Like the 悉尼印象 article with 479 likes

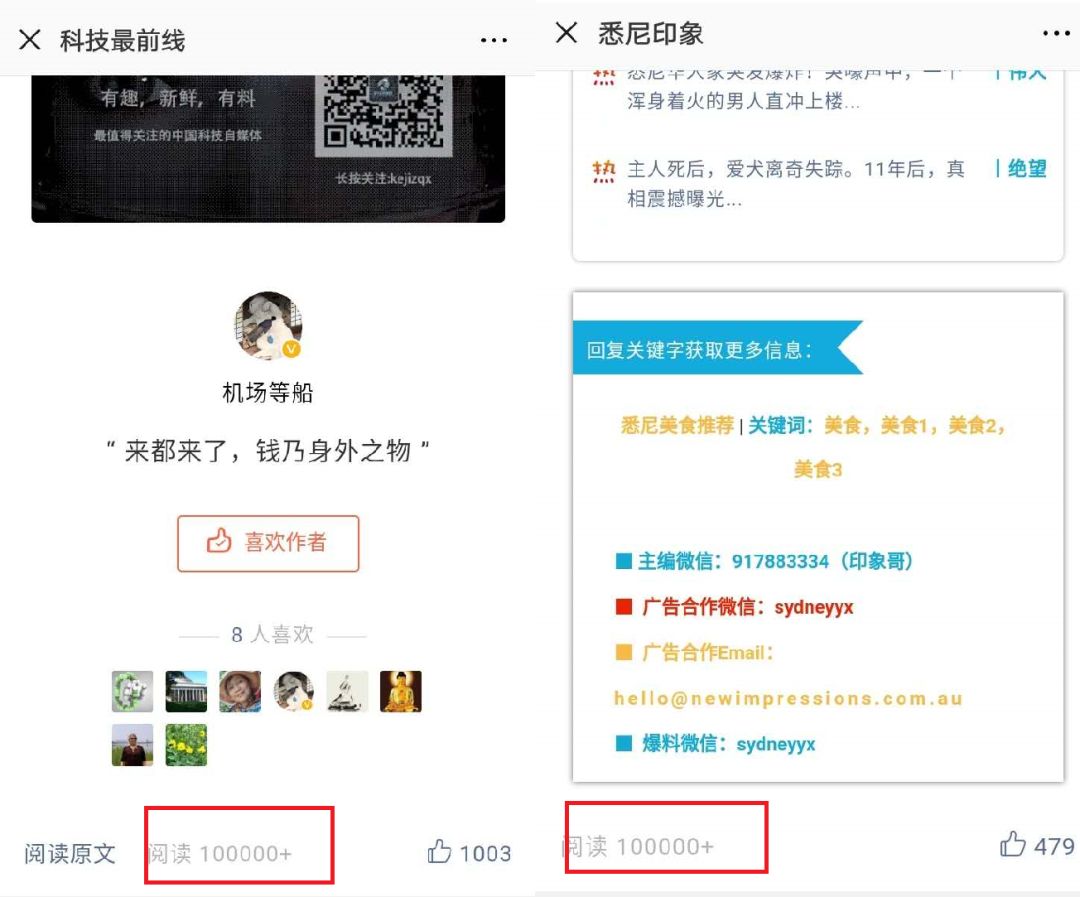coord(1012,844)
